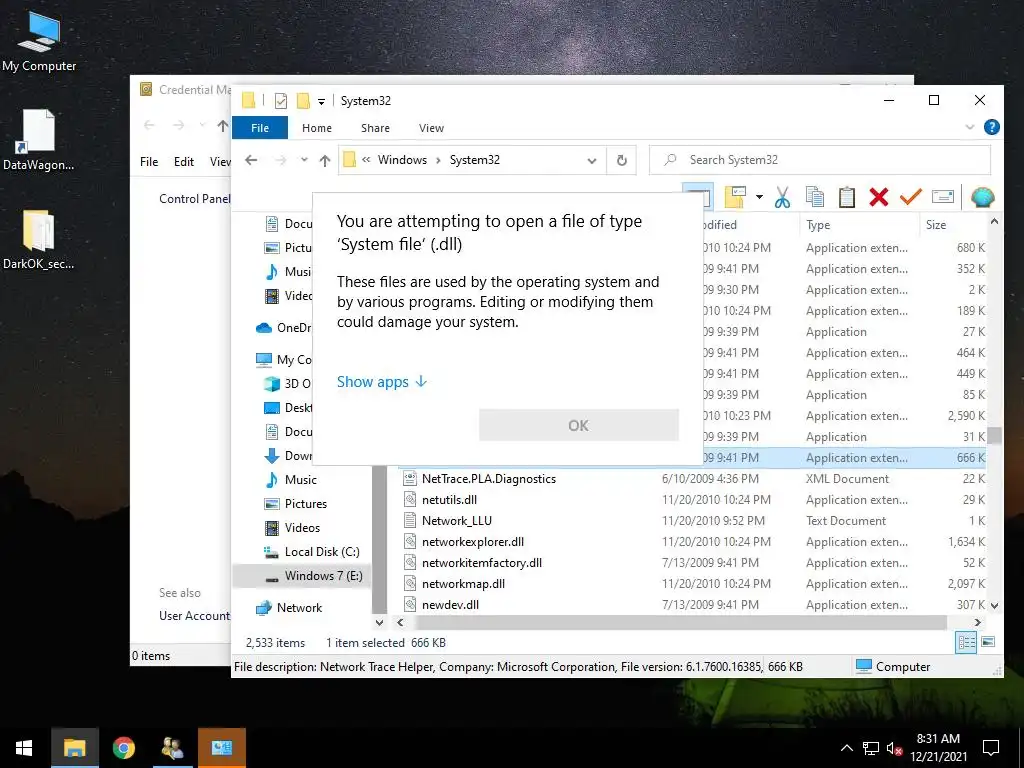The height and width of the screenshot is (768, 1024).
Task: Click File Explorer icon in taskbar
Action: click(x=74, y=748)
